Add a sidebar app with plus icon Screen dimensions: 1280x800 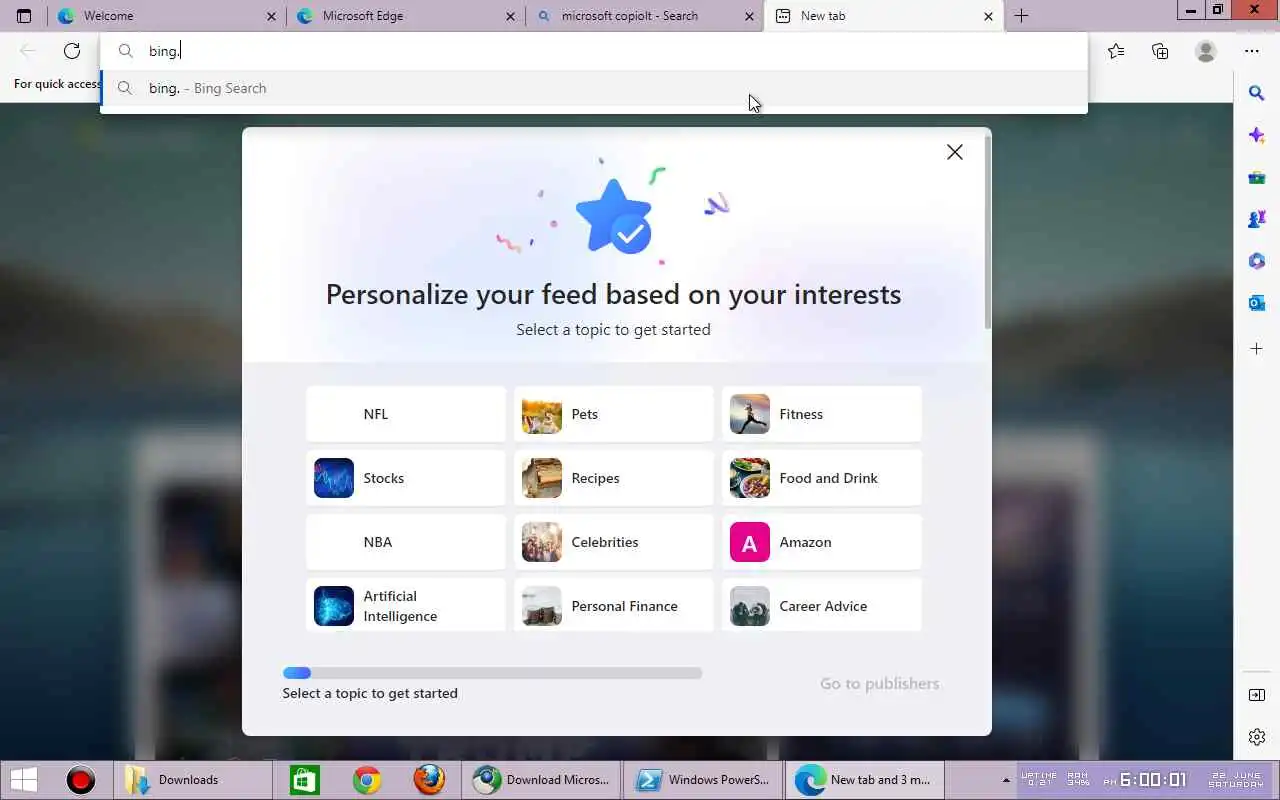coord(1257,349)
